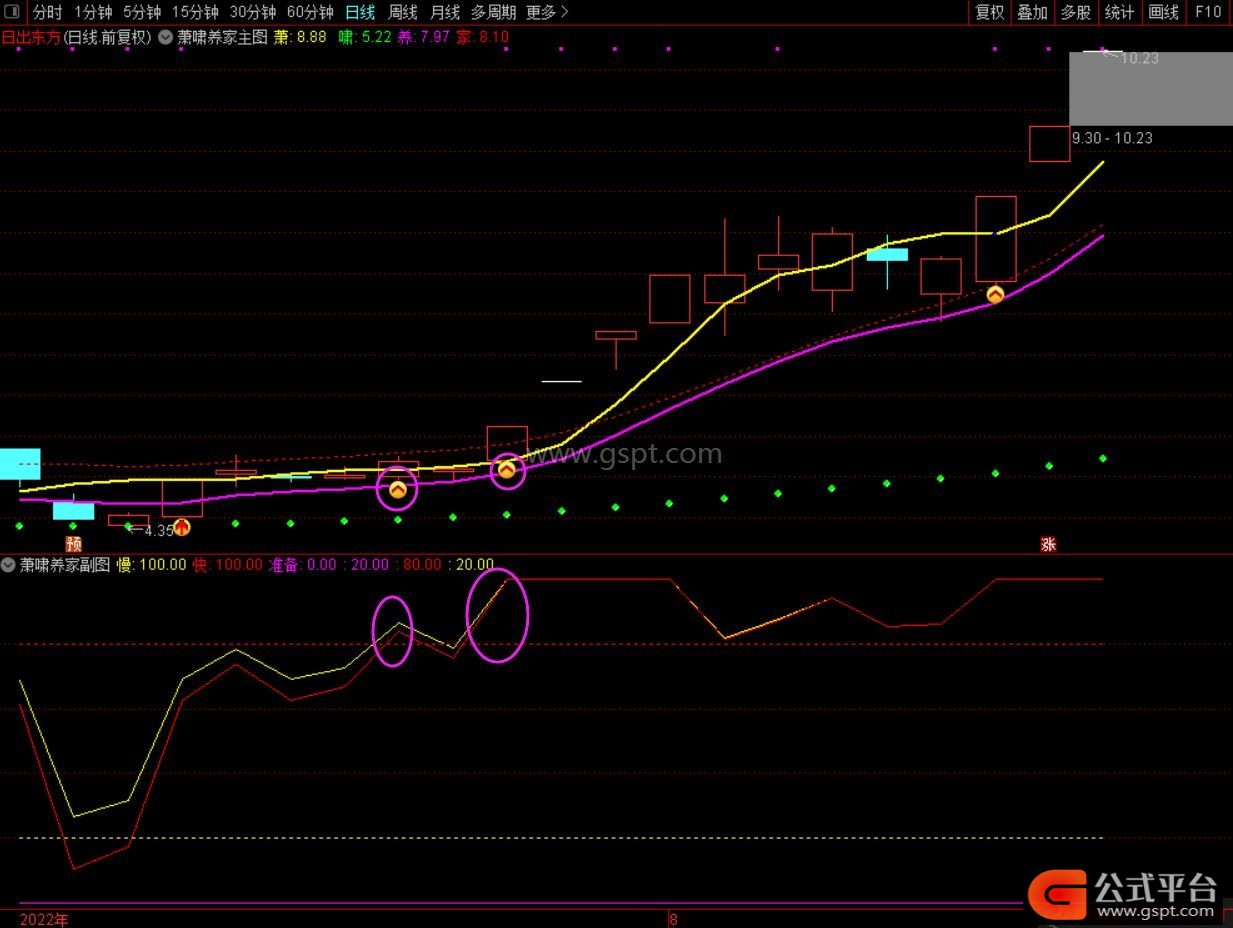
Task: Click the 萧啸养家主图 indicator label
Action: (x=222, y=37)
